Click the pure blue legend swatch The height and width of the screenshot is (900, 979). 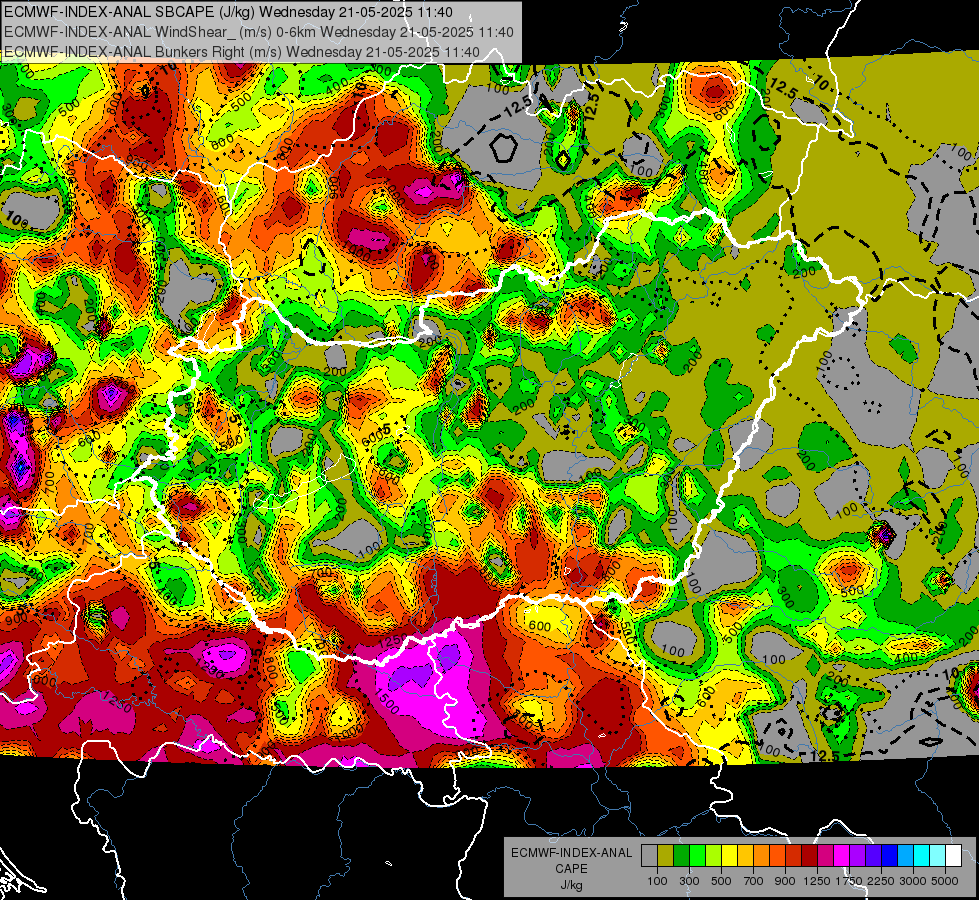[x=889, y=856]
